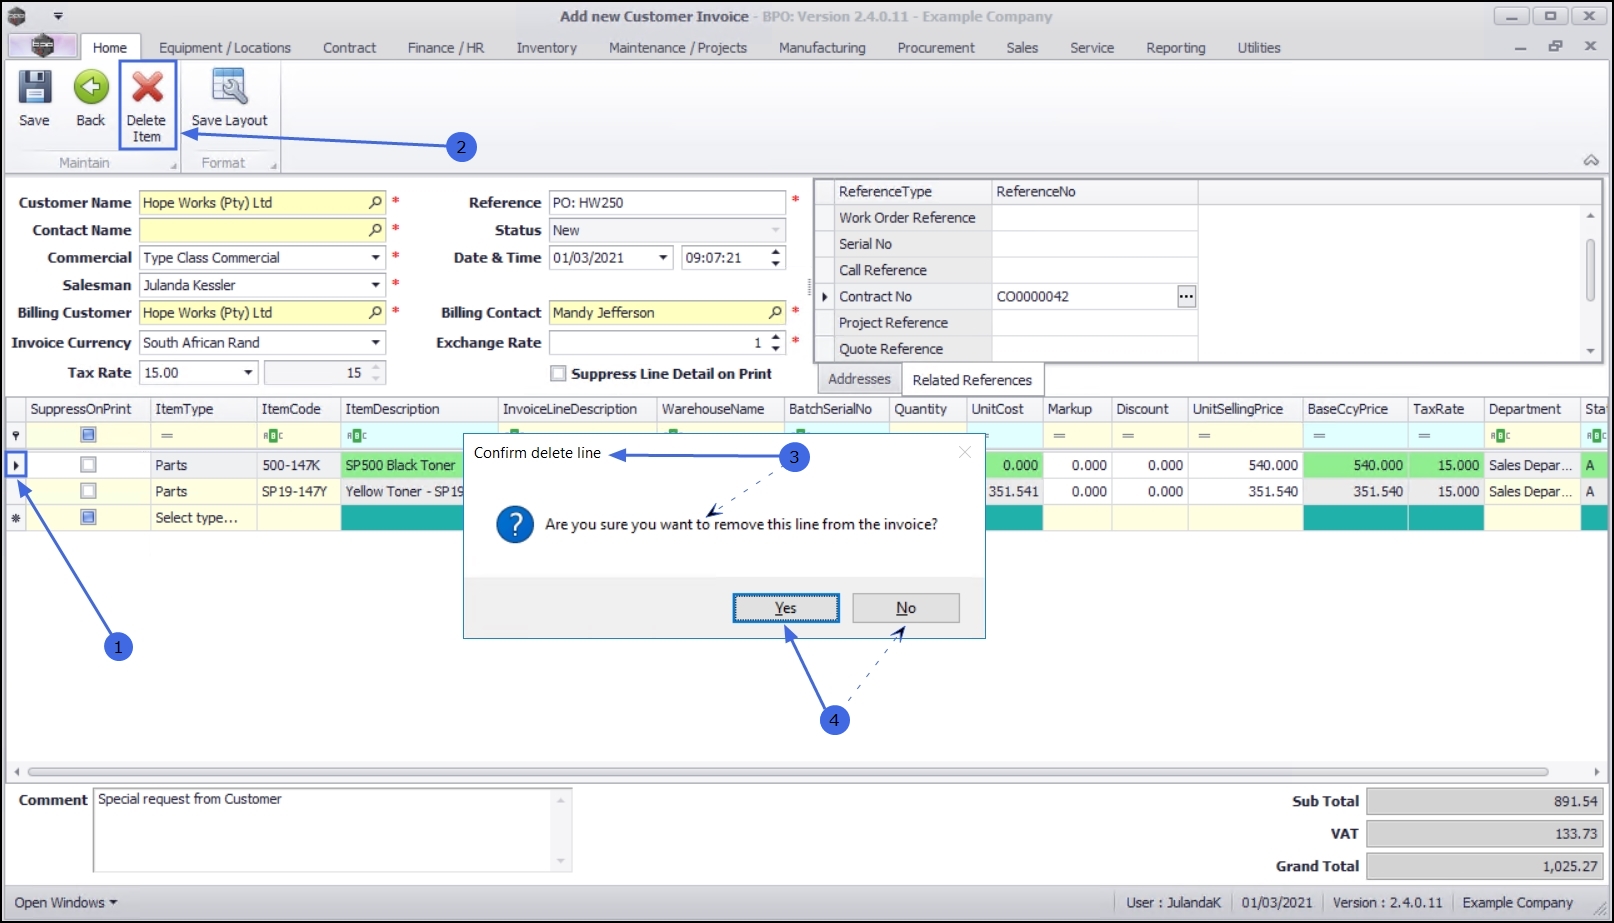Screen dimensions: 1614x923
Task: Open Billing Customer lookup magnifier
Action: (375, 313)
